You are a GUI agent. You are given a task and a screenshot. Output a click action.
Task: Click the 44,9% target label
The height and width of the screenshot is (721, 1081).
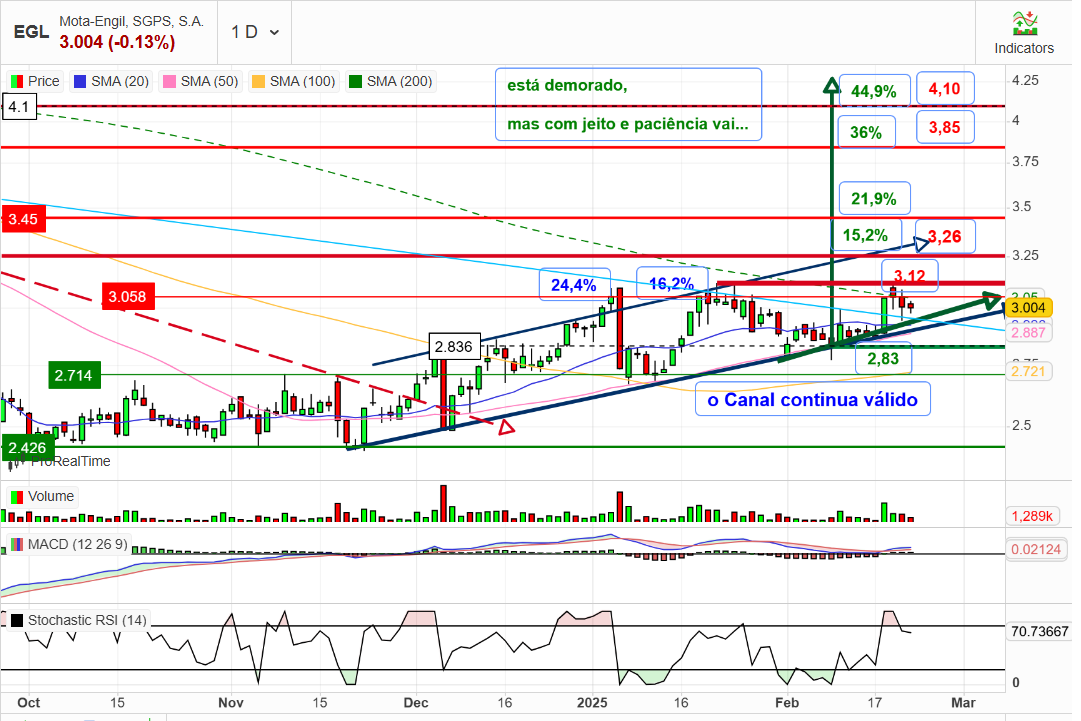click(873, 91)
